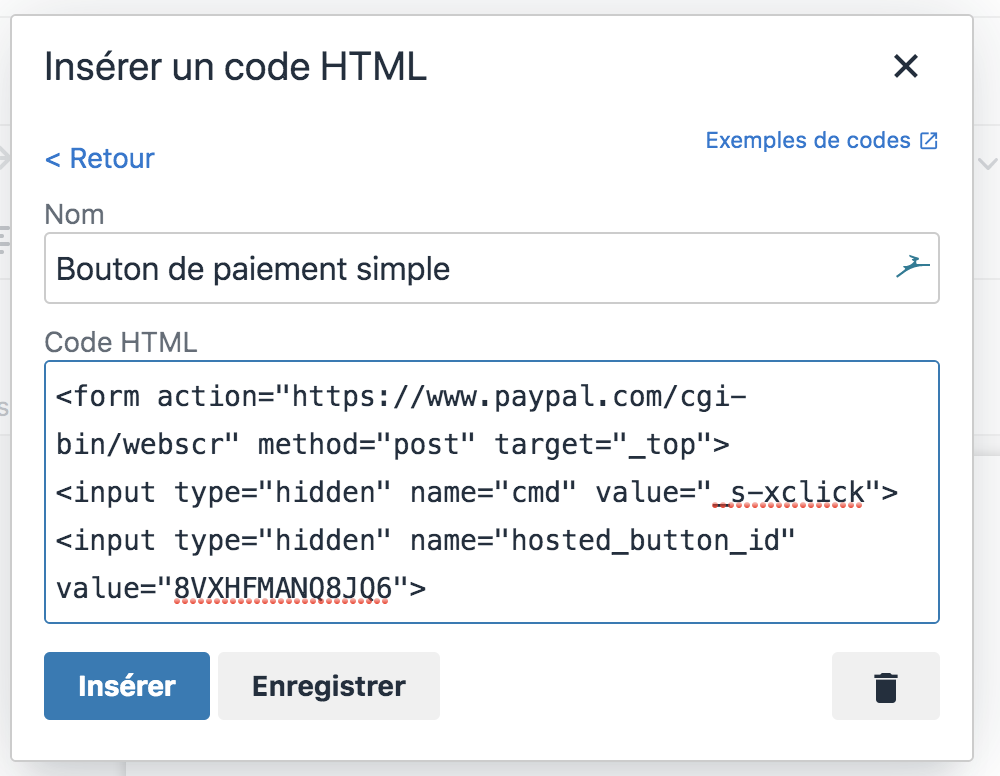Viewport: 1000px width, 776px height.
Task: Open the Exemples de codes link
Action: tap(807, 140)
